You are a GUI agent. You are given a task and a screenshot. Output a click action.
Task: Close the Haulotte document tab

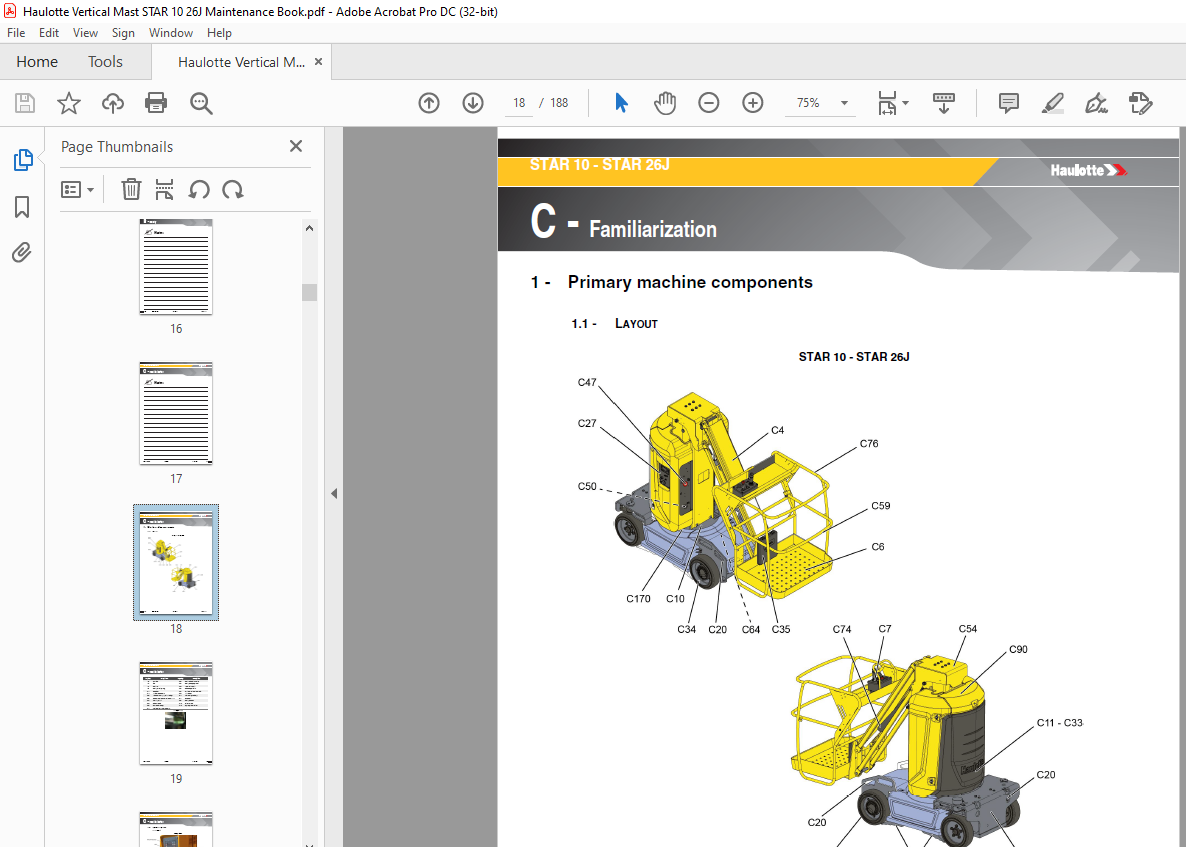(318, 62)
